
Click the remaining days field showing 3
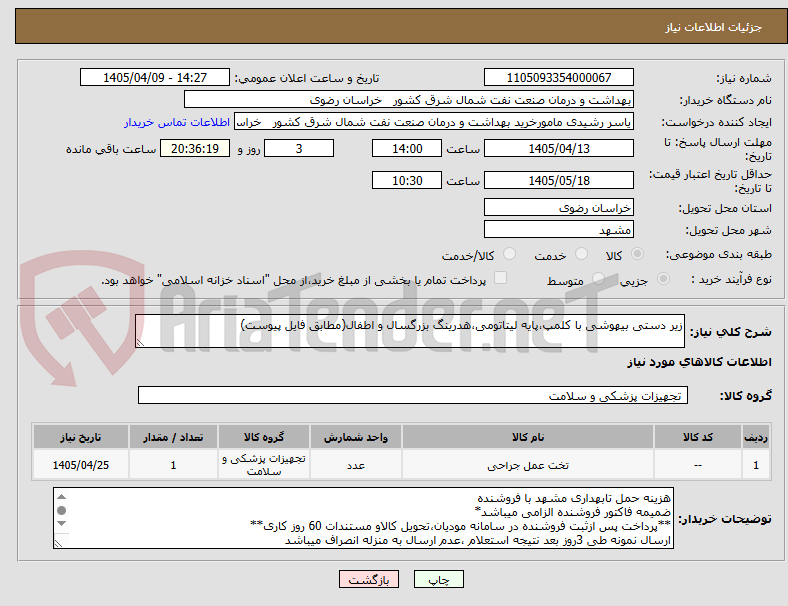[299, 148]
